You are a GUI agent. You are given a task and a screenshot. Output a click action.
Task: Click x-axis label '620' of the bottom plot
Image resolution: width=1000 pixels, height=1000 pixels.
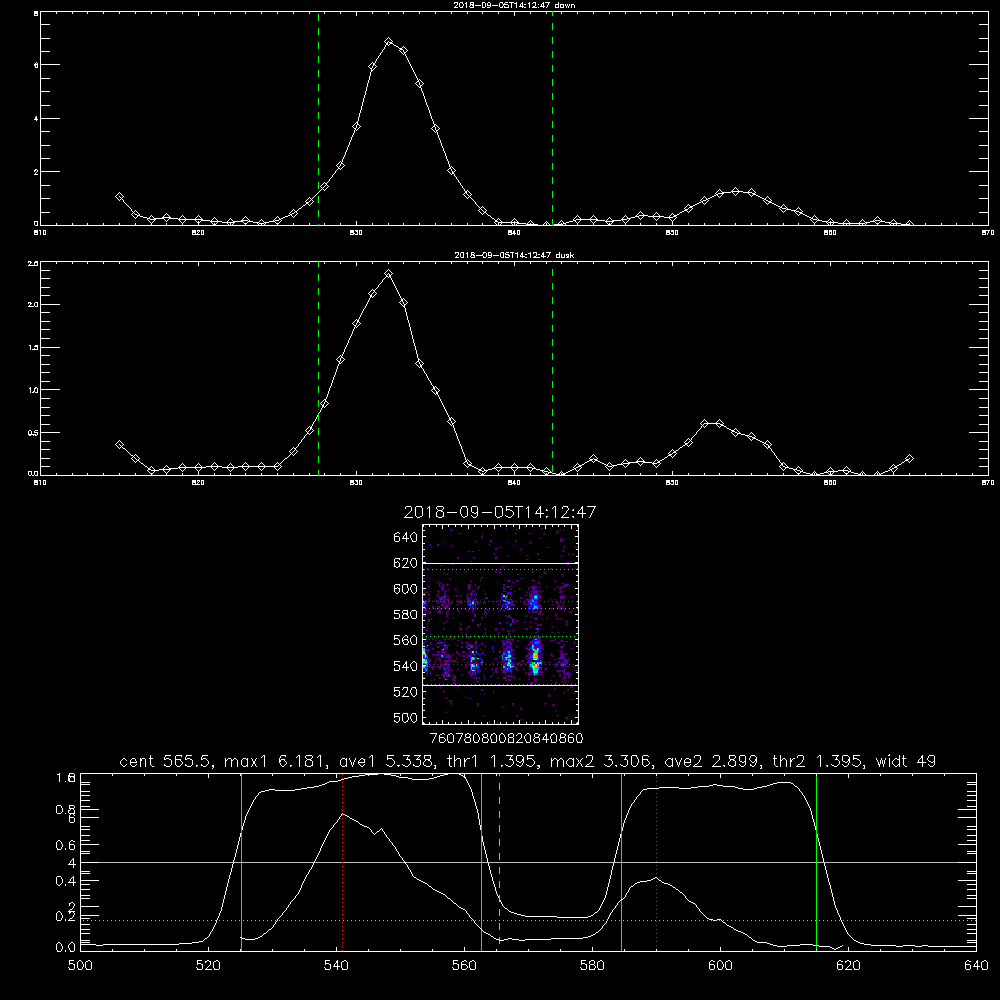coord(848,966)
